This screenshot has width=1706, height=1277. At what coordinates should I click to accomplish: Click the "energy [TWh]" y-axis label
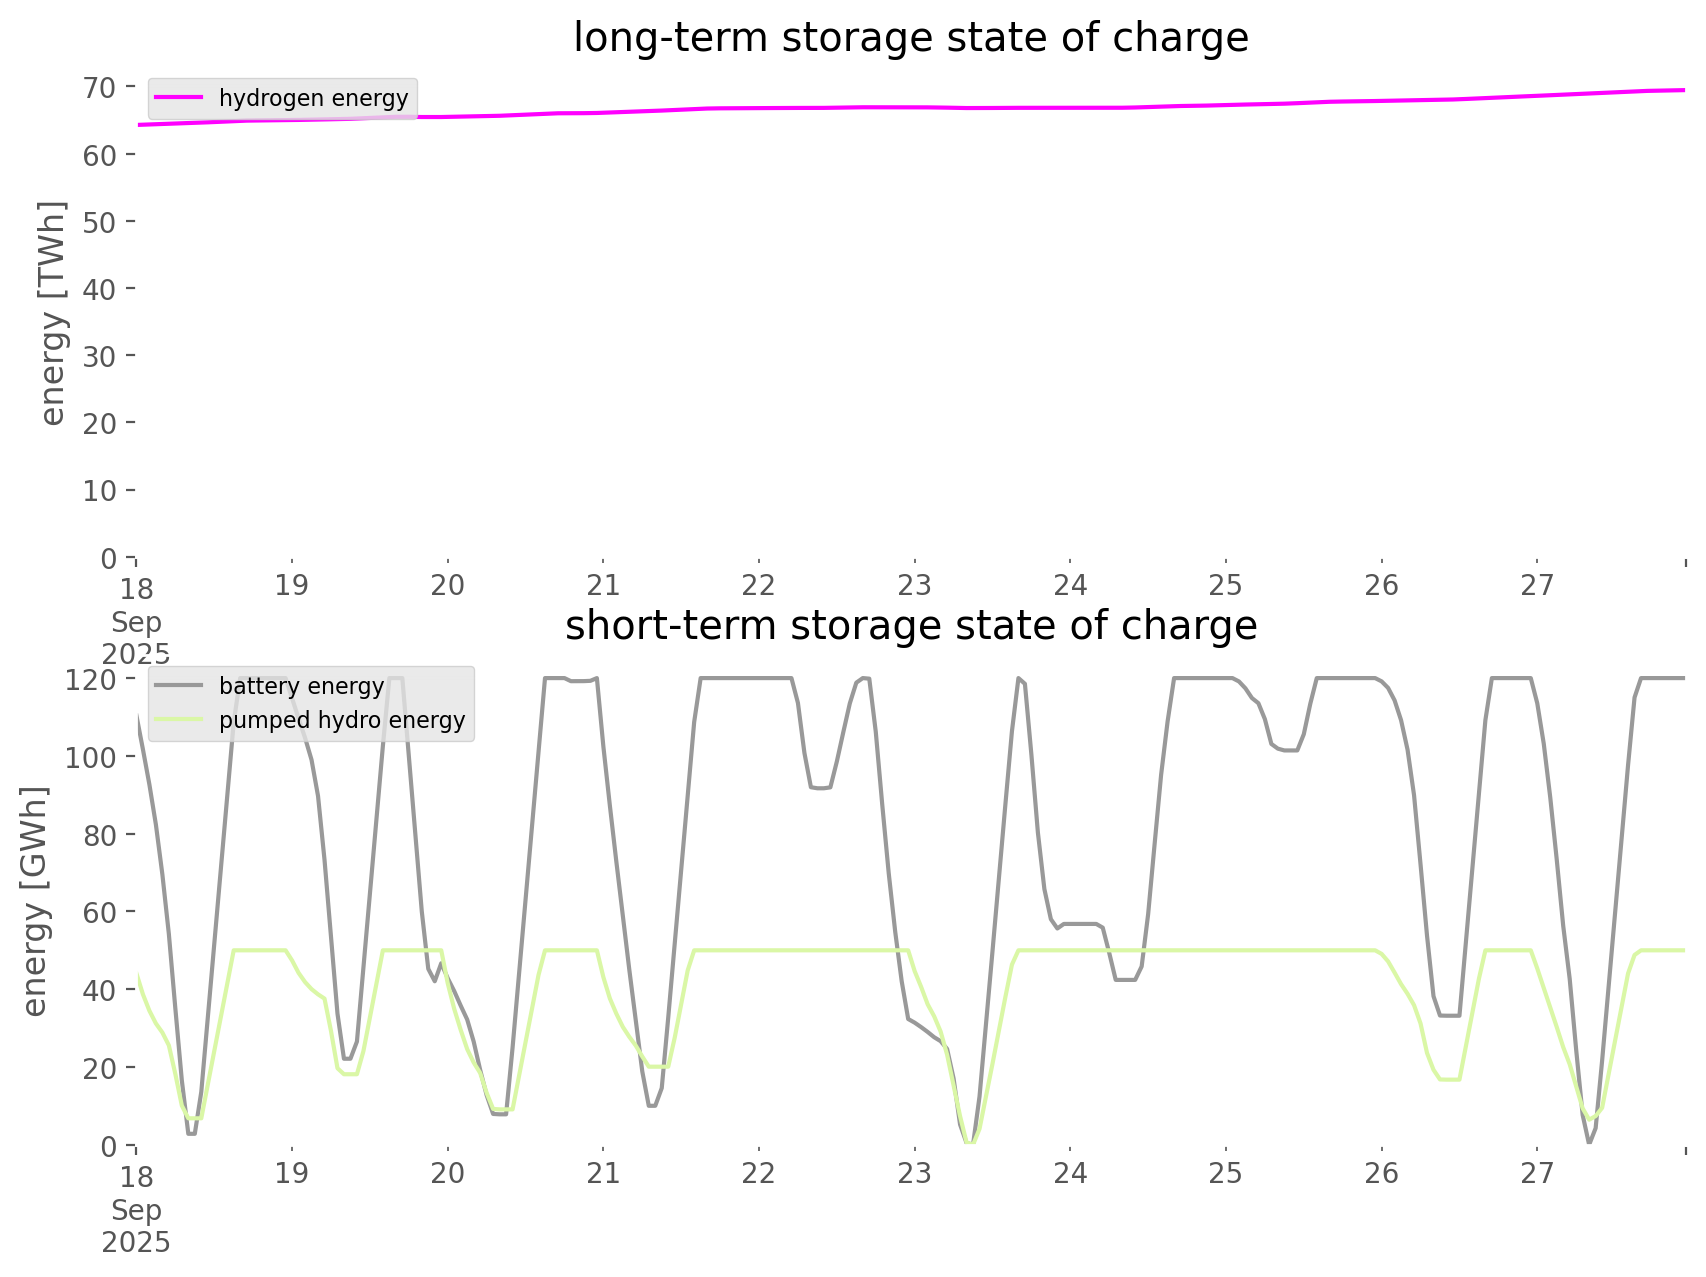point(52,313)
